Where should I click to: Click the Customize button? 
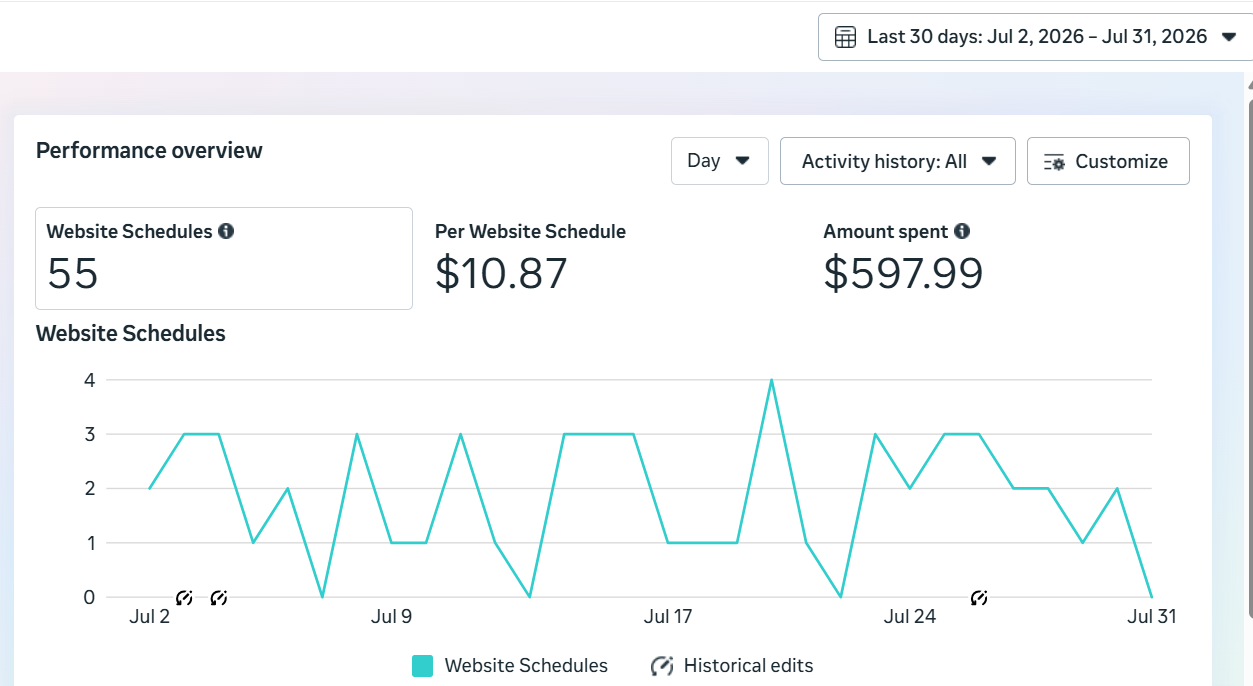coord(1108,161)
